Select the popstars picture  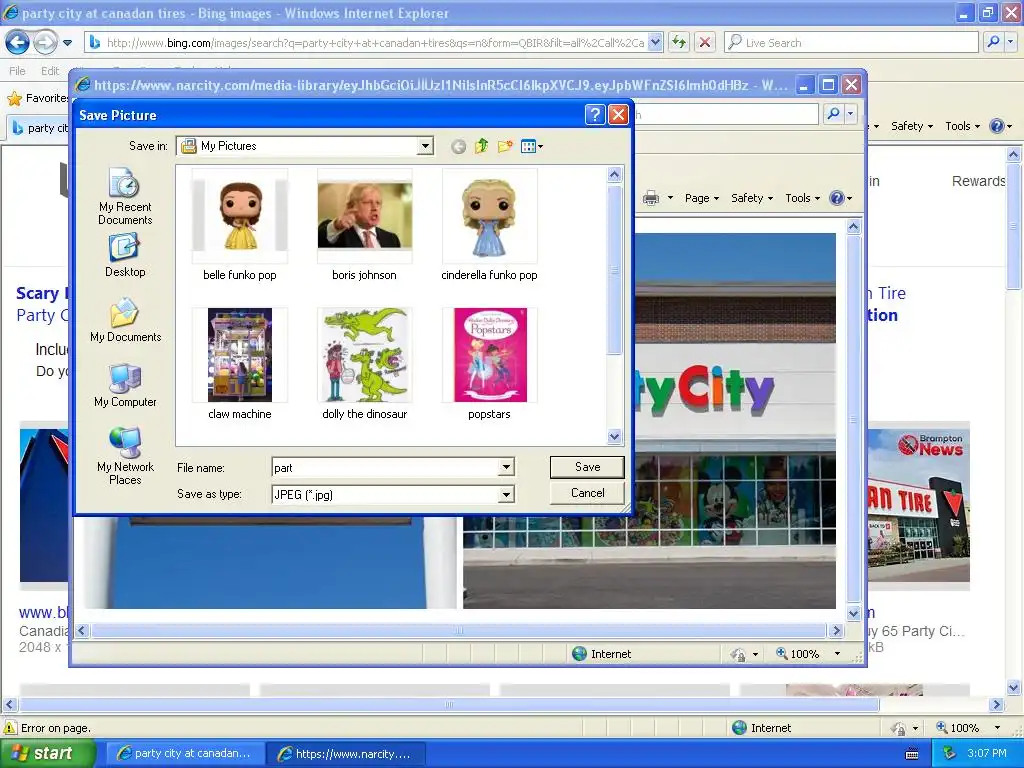point(489,364)
